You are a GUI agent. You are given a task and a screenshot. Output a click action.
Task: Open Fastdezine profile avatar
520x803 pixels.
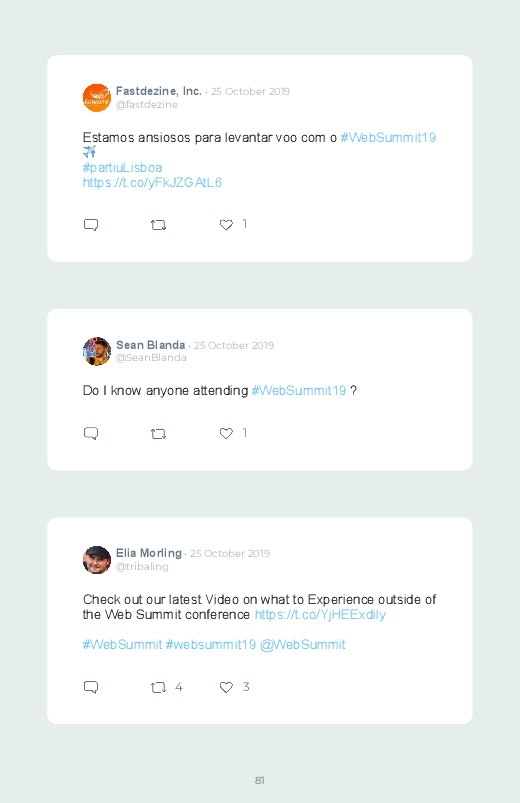coord(97,97)
